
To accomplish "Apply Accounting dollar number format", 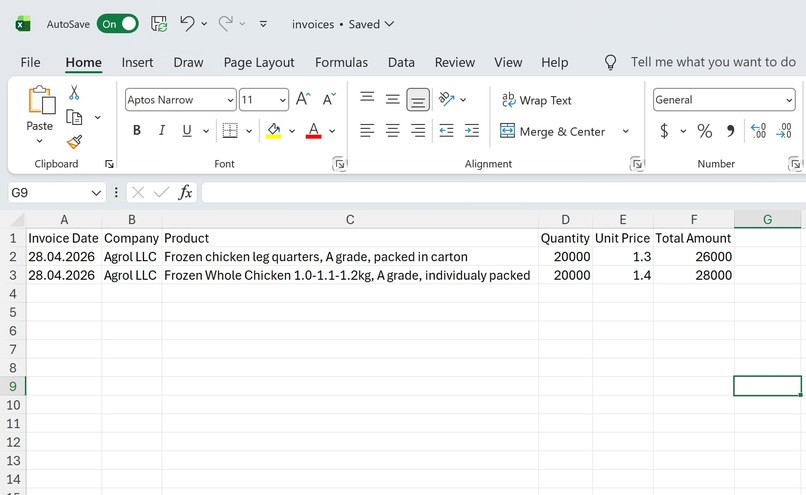I will click(664, 131).
